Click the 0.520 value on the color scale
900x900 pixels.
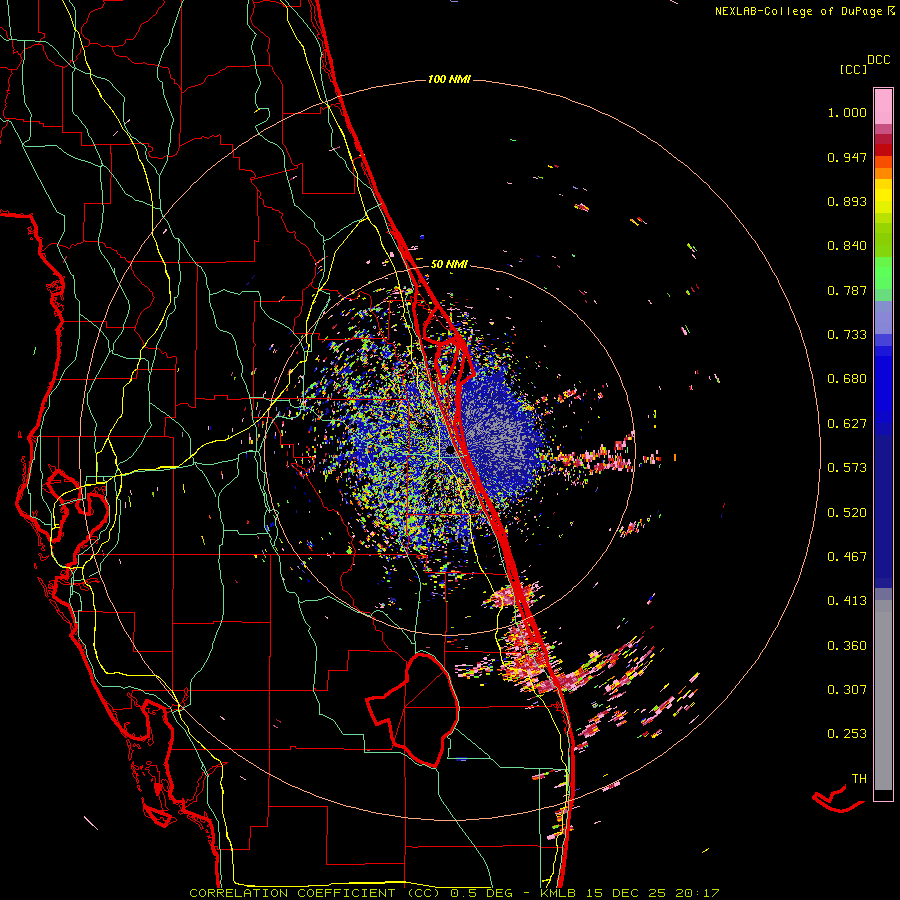(x=847, y=513)
